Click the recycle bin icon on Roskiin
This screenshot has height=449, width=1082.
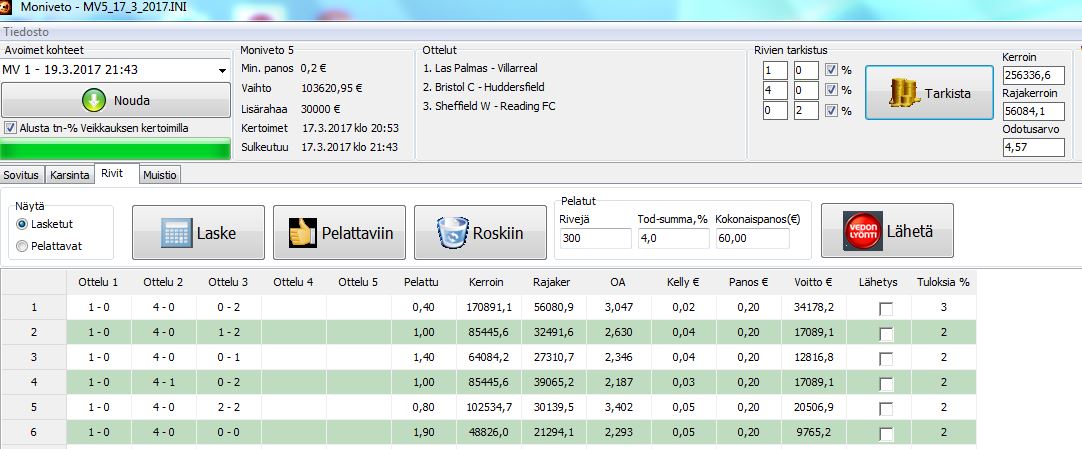[453, 233]
